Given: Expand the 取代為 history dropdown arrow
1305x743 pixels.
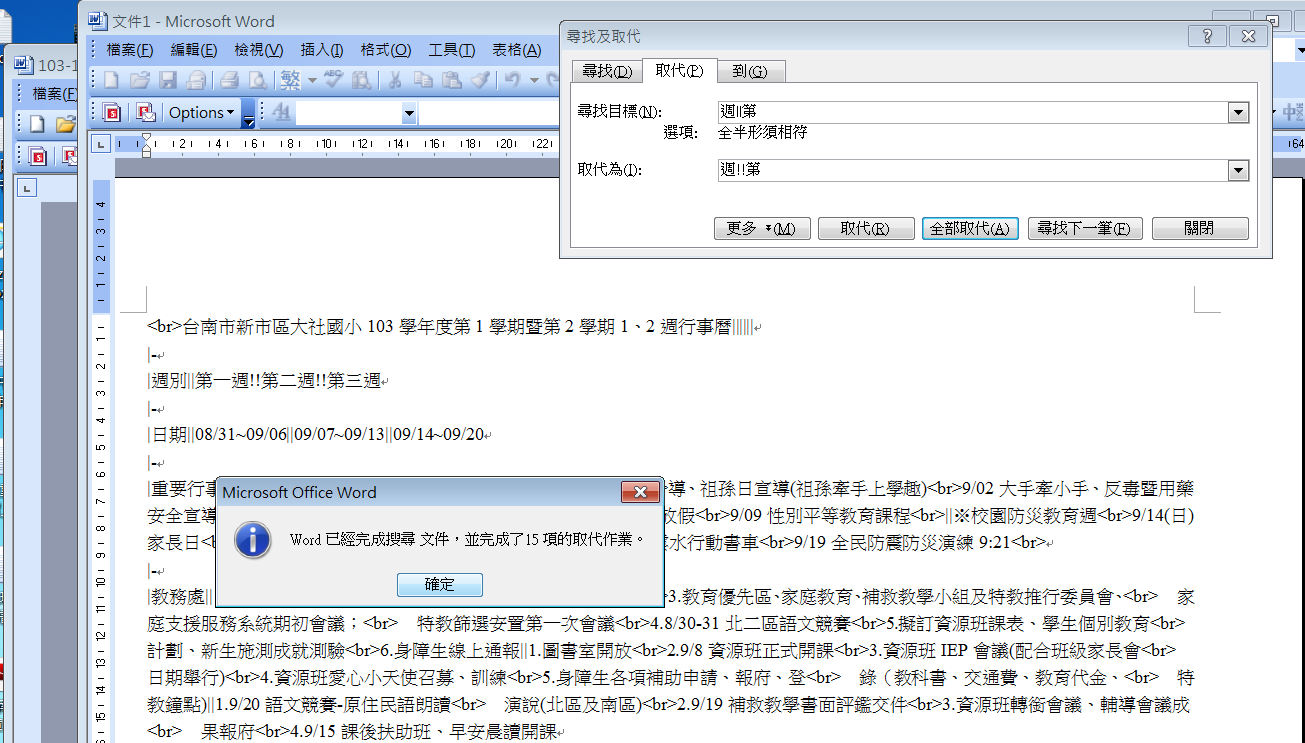Looking at the screenshot, I should coord(1239,171).
